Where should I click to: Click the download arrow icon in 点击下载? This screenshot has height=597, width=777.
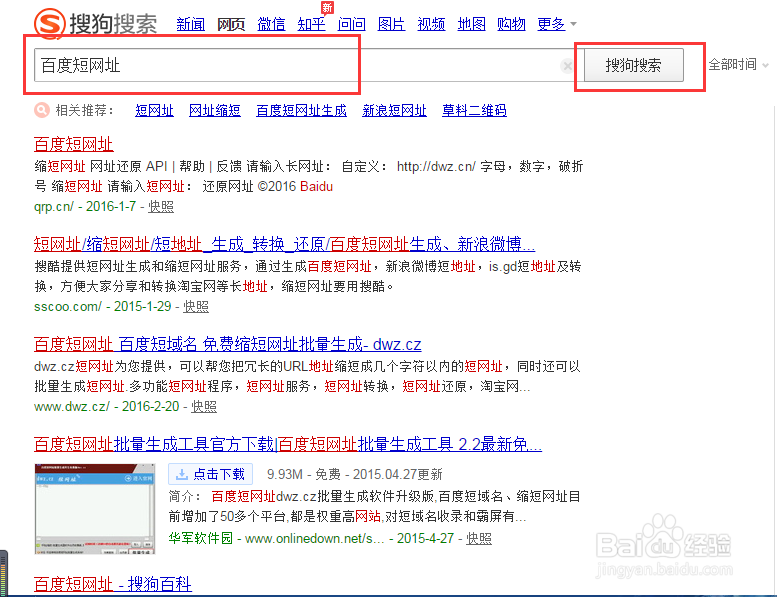[x=181, y=474]
